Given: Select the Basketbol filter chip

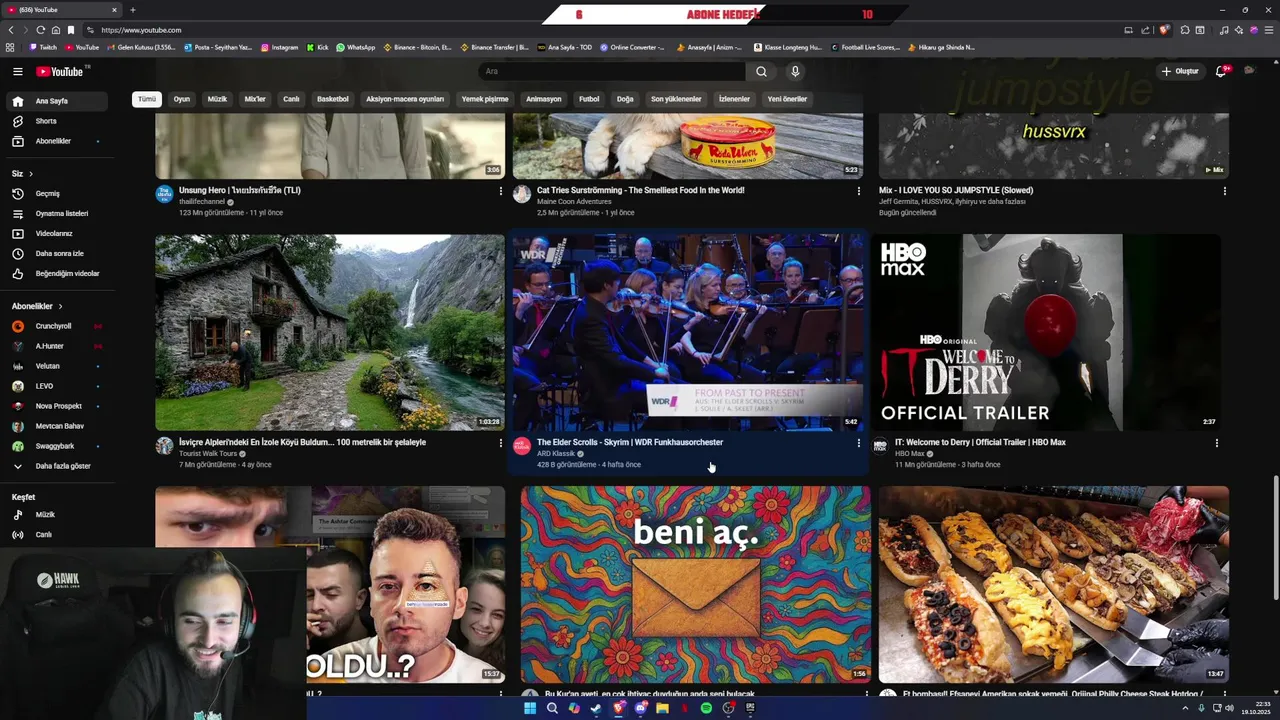Looking at the screenshot, I should click(x=333, y=99).
